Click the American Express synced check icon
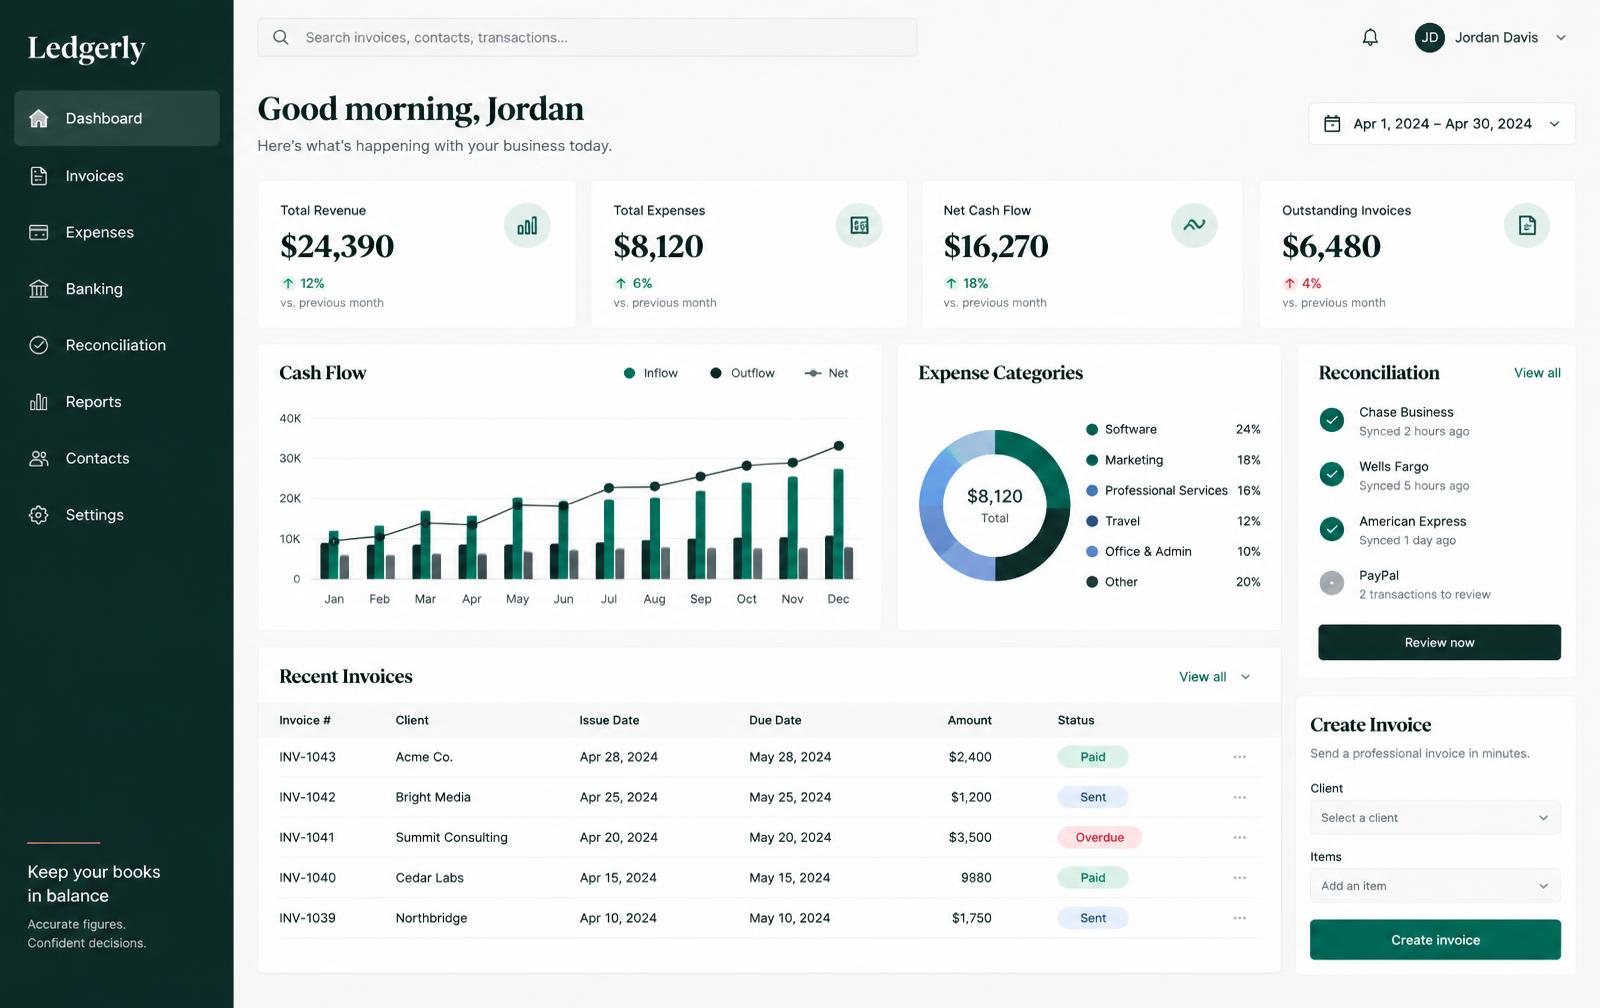Image resolution: width=1600 pixels, height=1008 pixels. click(1332, 529)
